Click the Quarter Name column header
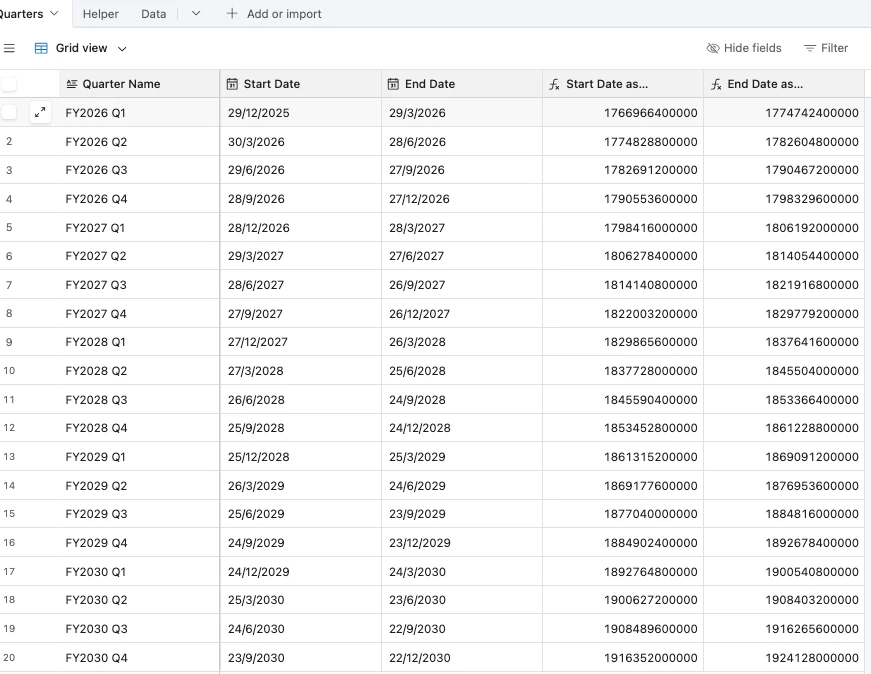 [139, 84]
